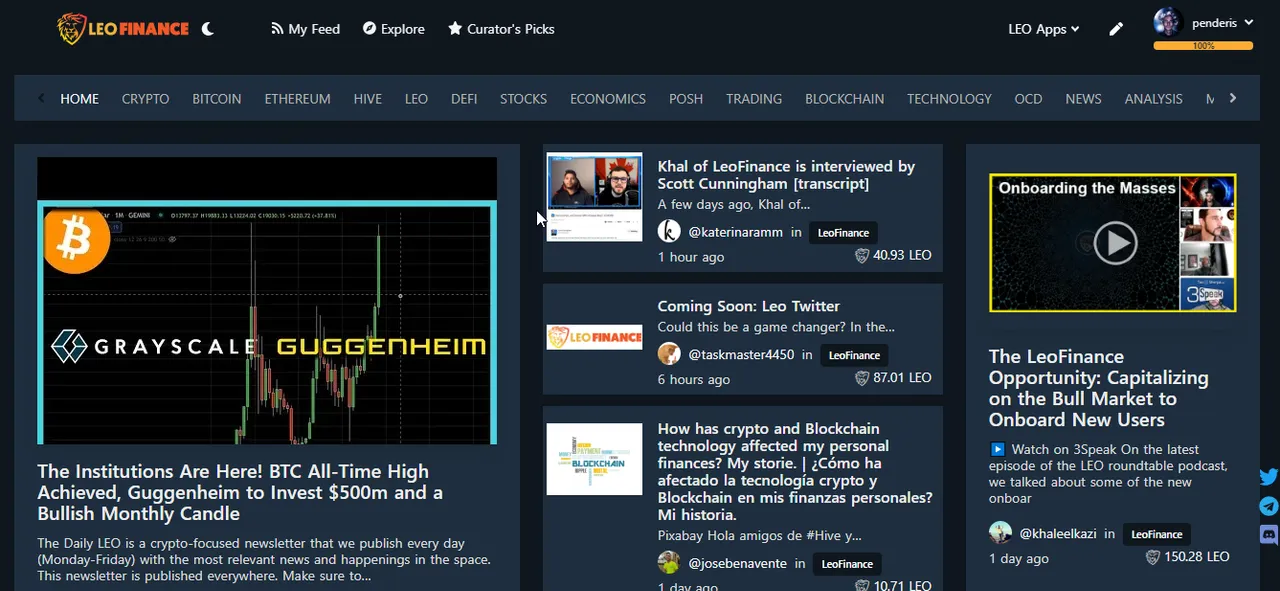Select the STOCKS tab
1280x591 pixels.
[524, 99]
